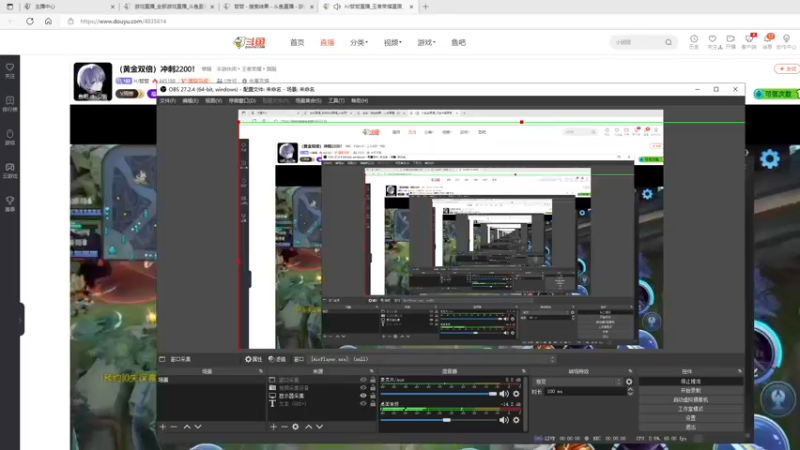Open 属性 properties on the source toolbar
This screenshot has width=800, height=450.
[x=254, y=359]
